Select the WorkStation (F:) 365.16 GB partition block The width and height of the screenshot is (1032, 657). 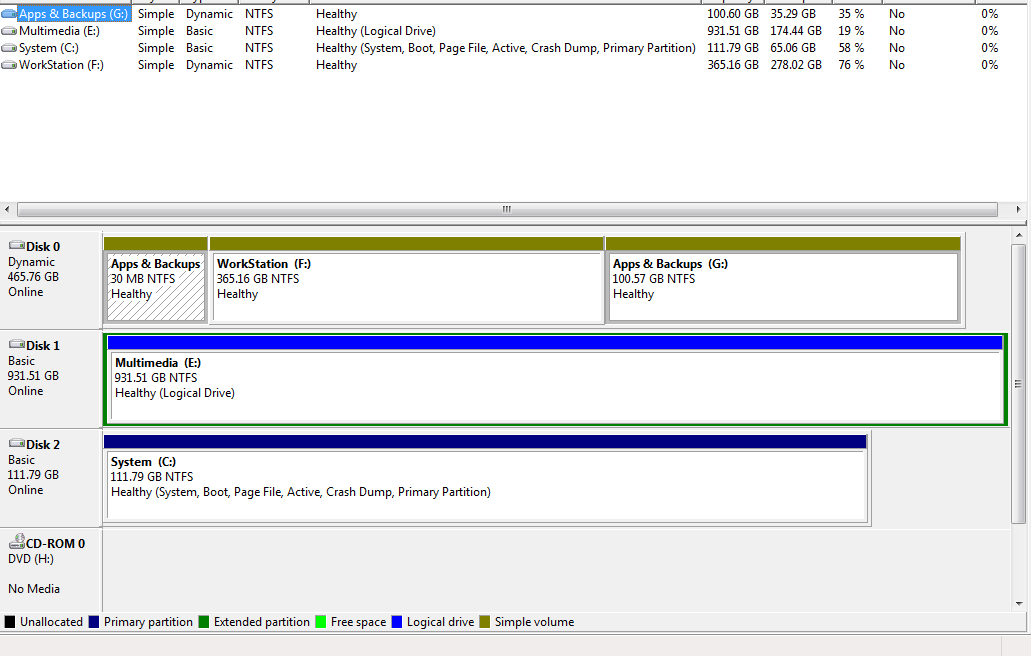[x=406, y=287]
